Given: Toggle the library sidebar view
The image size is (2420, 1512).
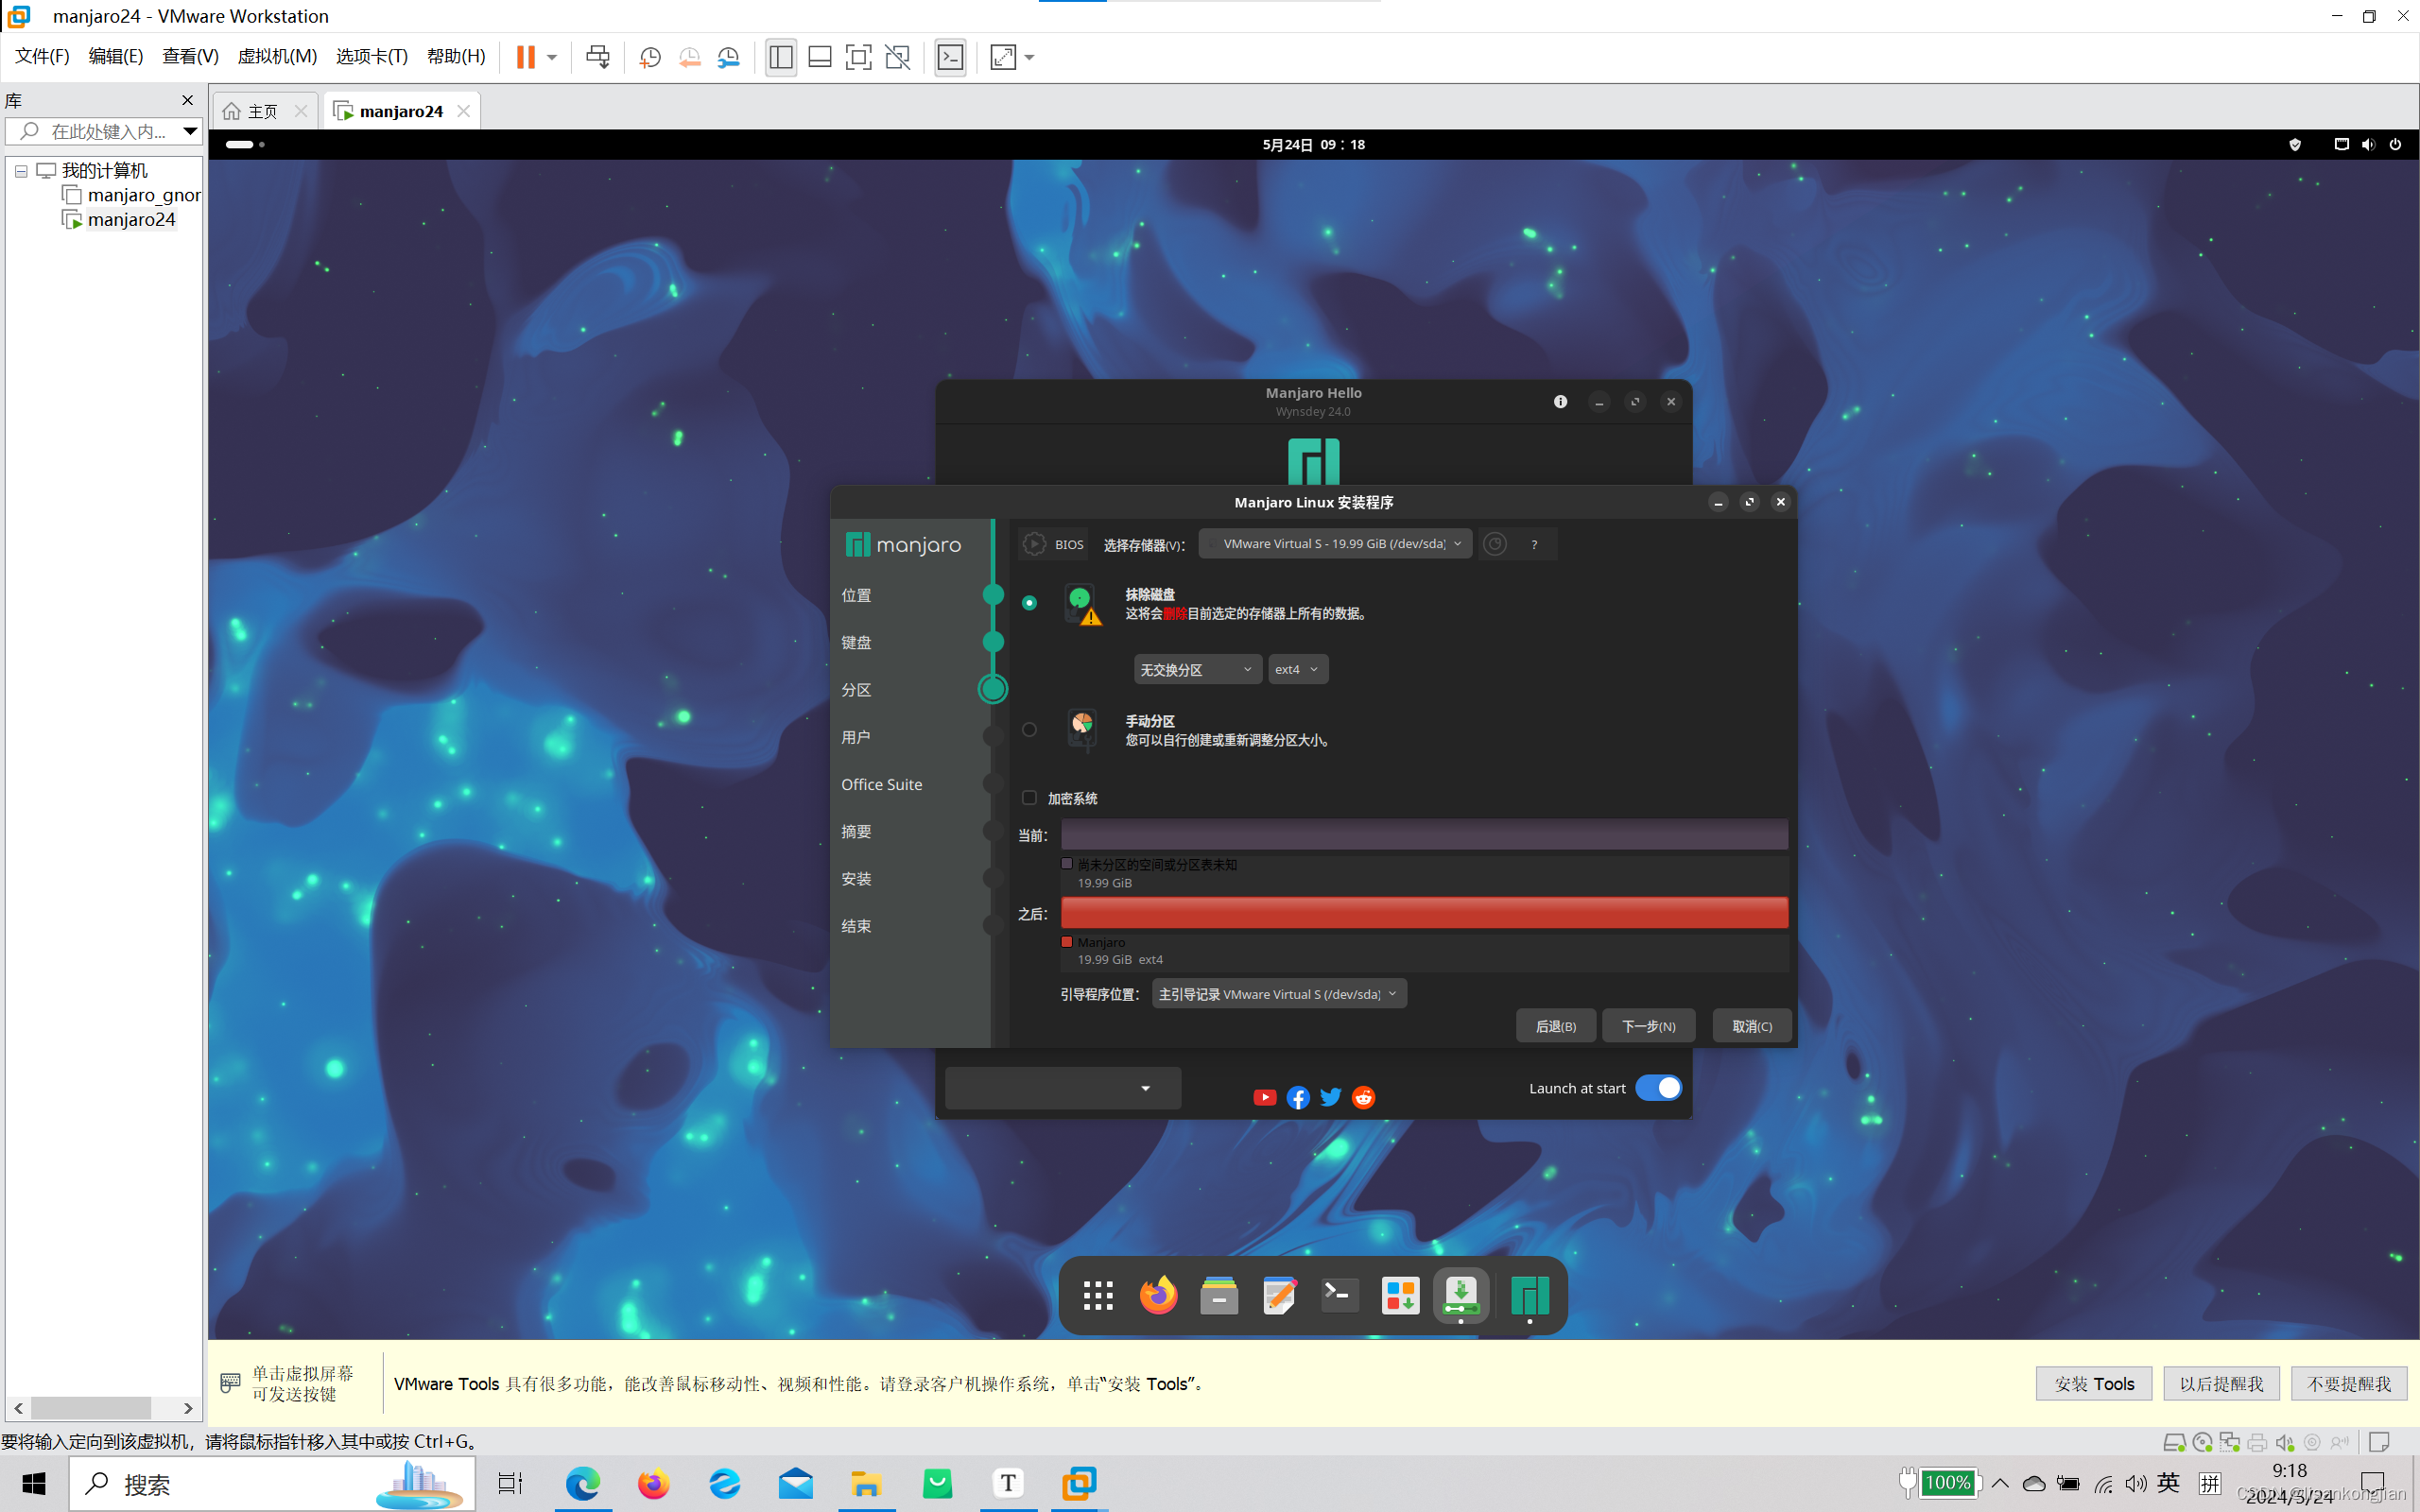Looking at the screenshot, I should click(x=781, y=57).
